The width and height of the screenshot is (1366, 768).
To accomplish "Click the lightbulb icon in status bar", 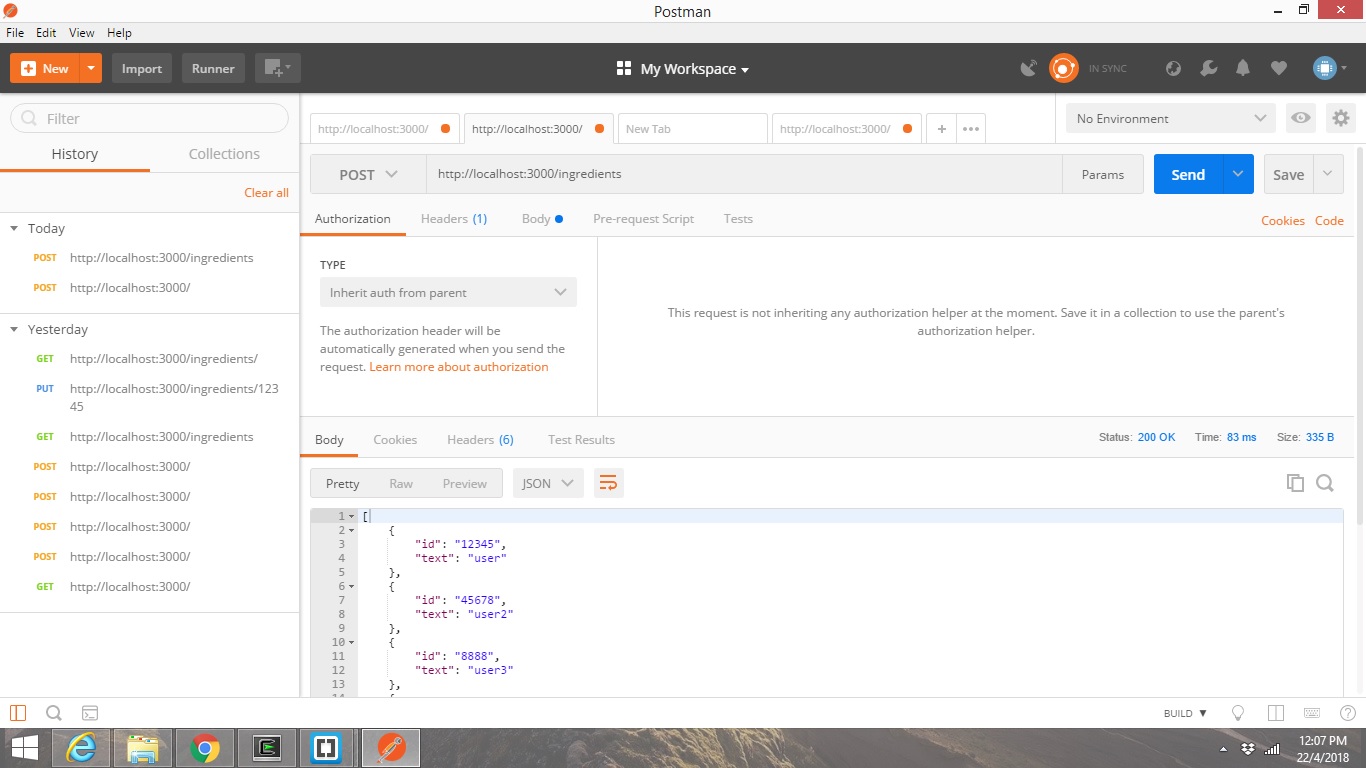I will (1238, 713).
